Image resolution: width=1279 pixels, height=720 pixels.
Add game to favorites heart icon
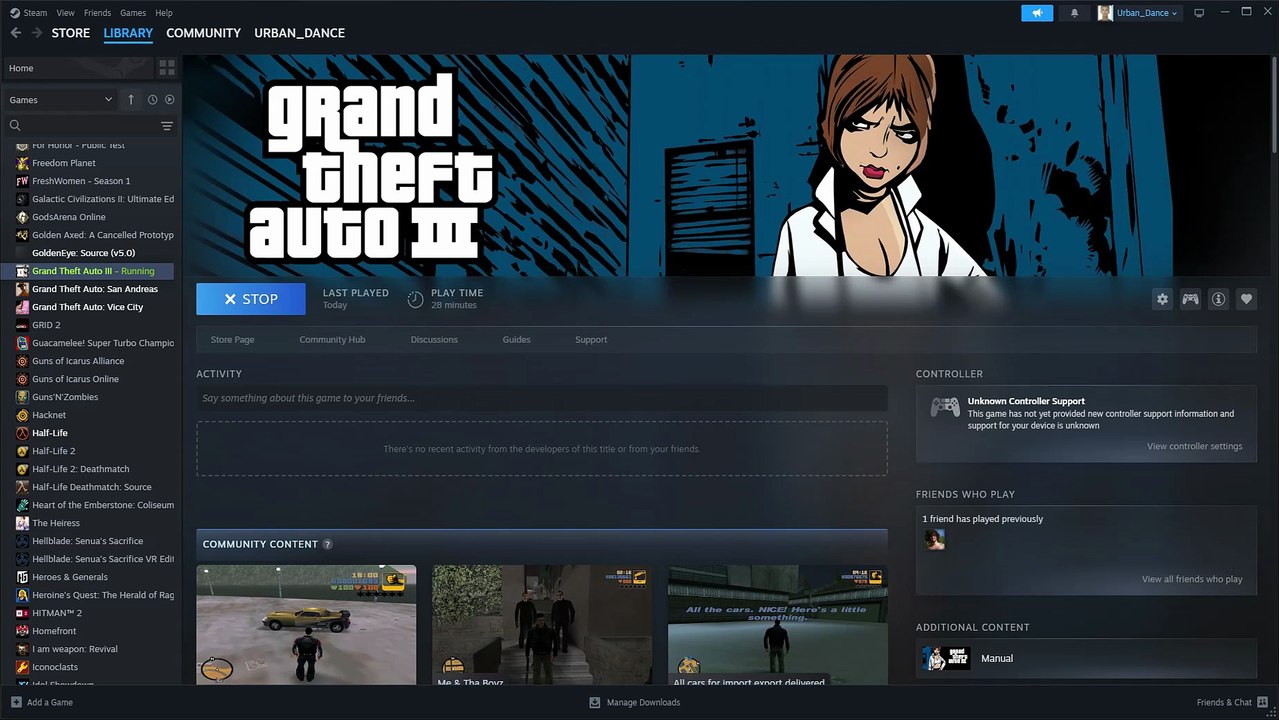pos(1246,299)
